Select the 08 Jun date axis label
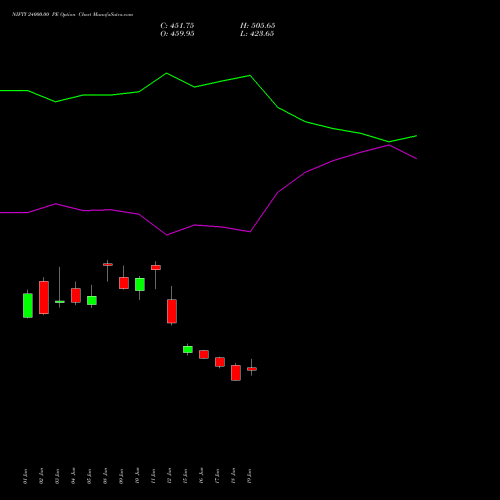 point(105,476)
